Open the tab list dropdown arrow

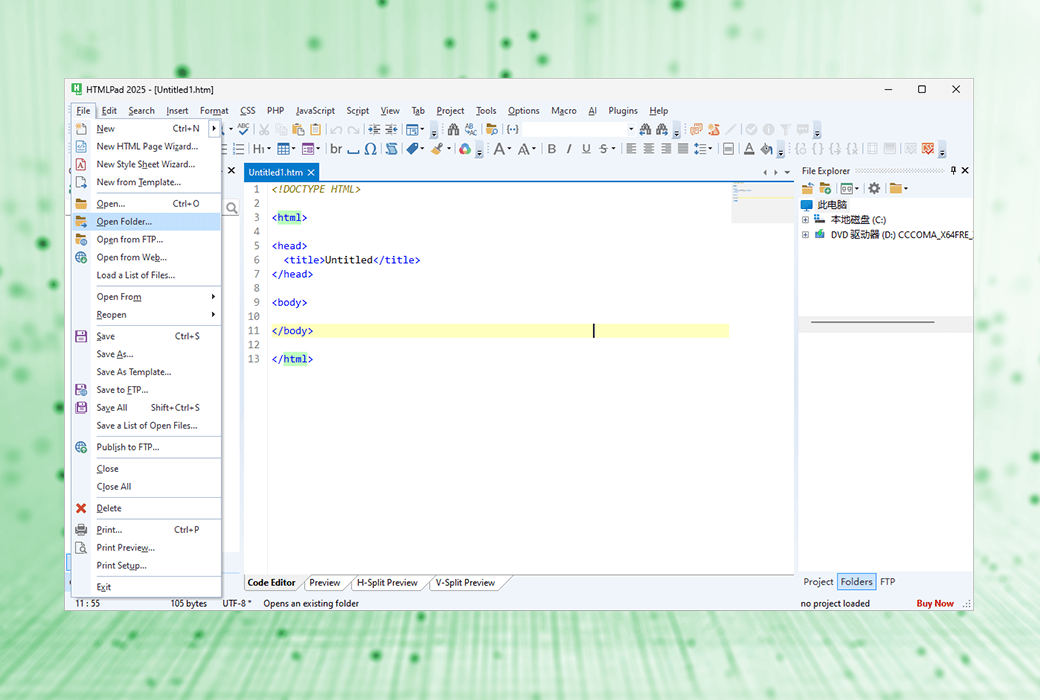click(787, 173)
